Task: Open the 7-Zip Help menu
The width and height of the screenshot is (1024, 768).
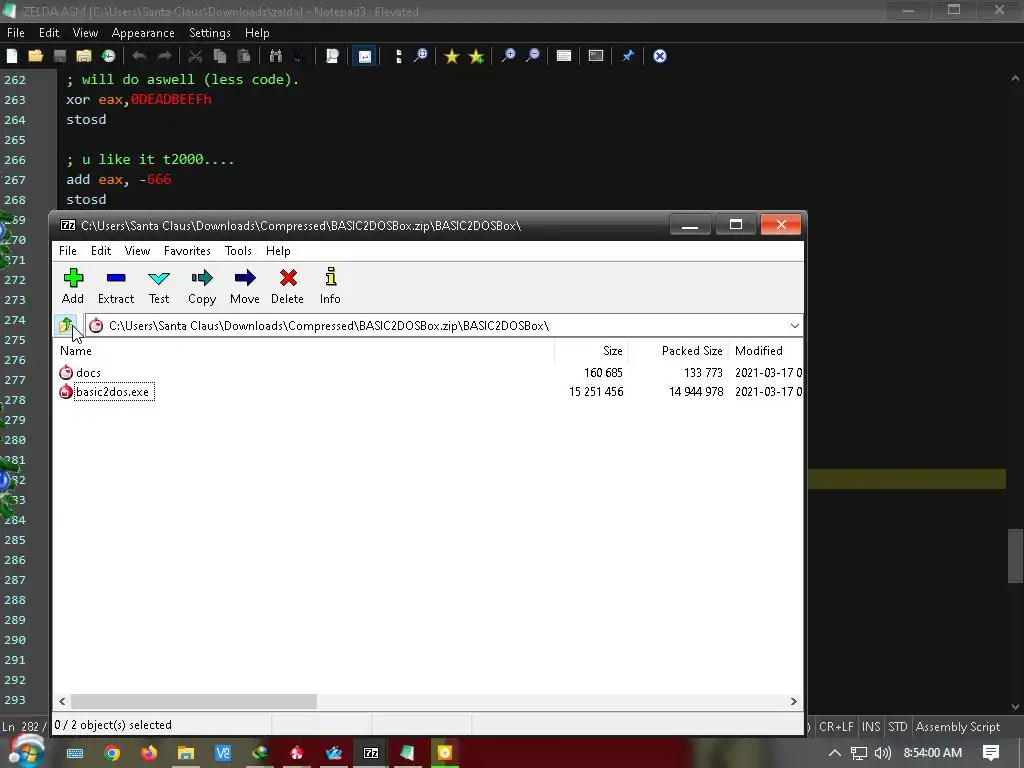Action: [x=278, y=251]
